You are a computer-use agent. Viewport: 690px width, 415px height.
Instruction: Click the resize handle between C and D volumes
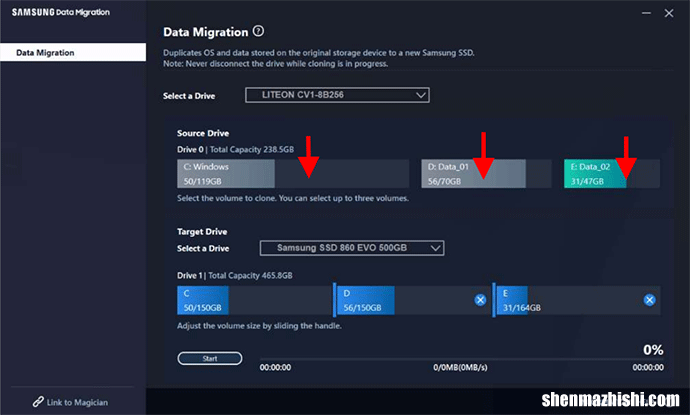[334, 300]
